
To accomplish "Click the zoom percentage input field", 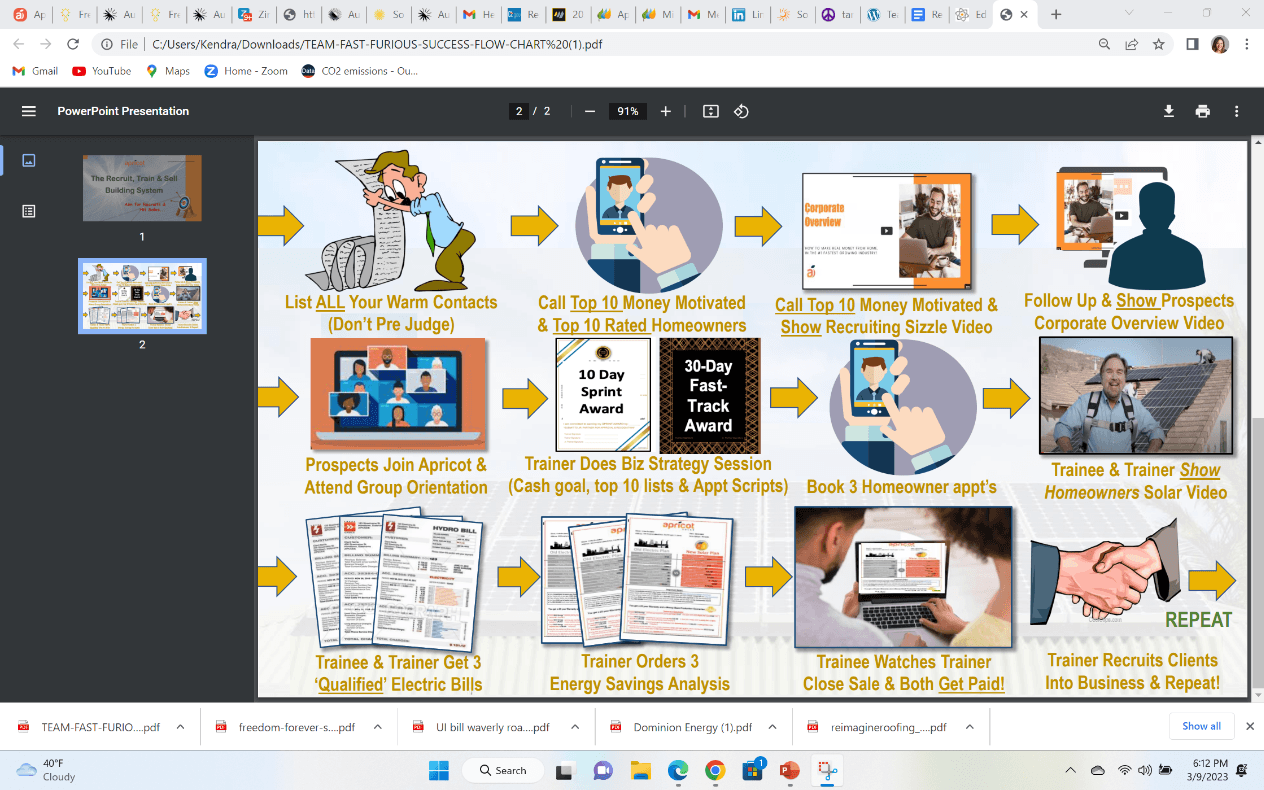I will (x=628, y=111).
